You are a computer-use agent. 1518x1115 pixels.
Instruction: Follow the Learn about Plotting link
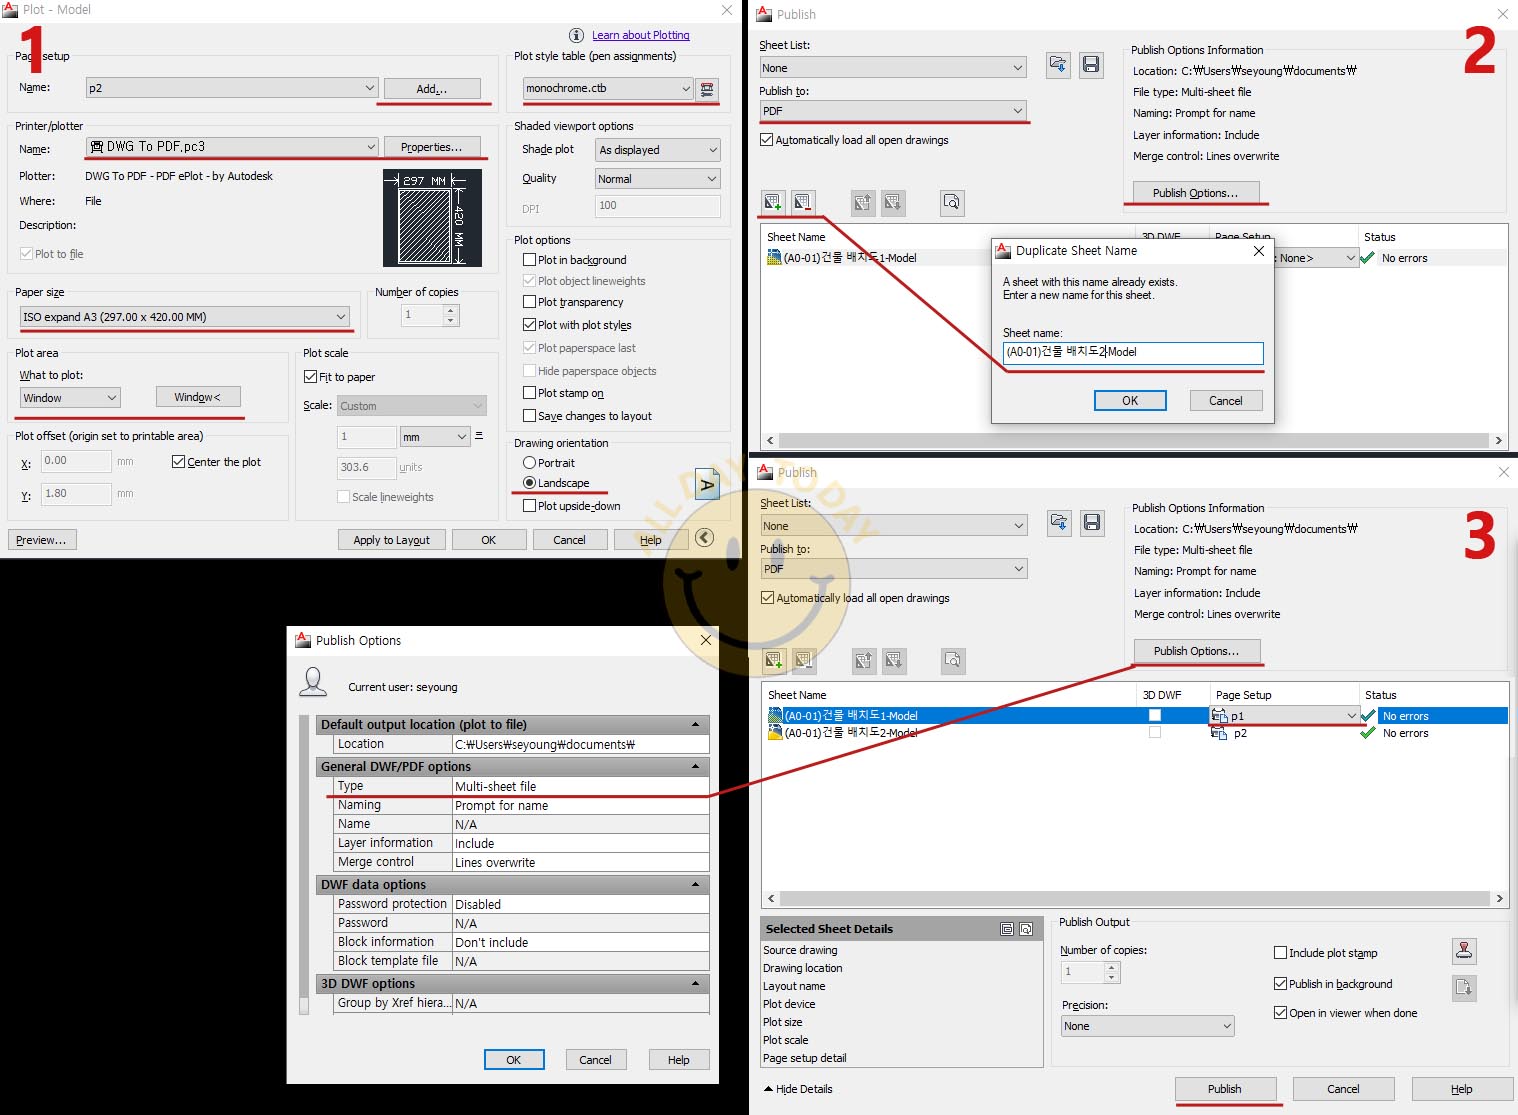(641, 35)
